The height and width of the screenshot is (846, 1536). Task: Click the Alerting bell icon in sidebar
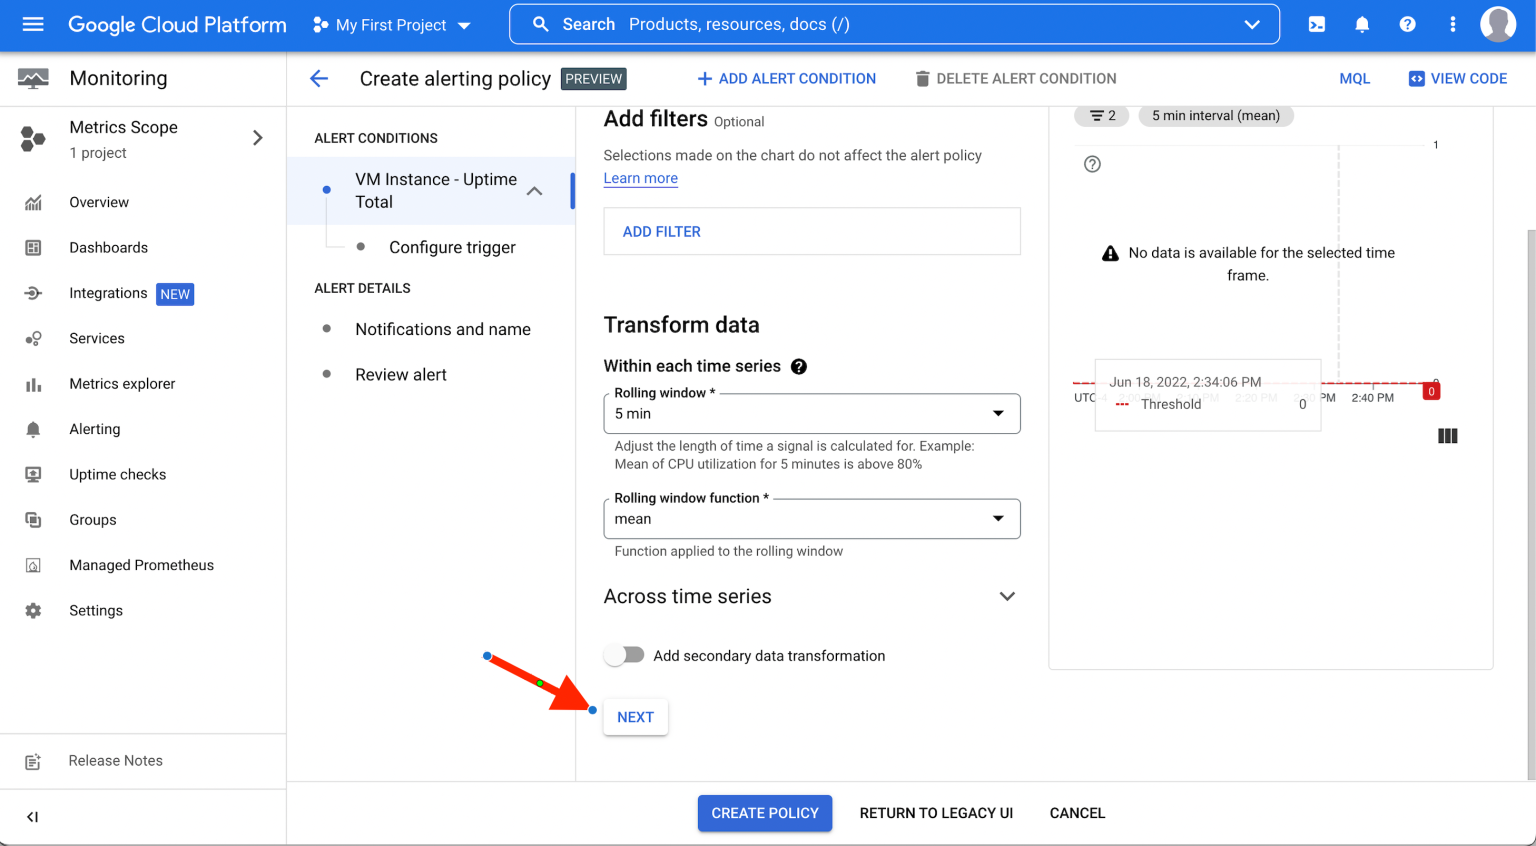click(33, 429)
